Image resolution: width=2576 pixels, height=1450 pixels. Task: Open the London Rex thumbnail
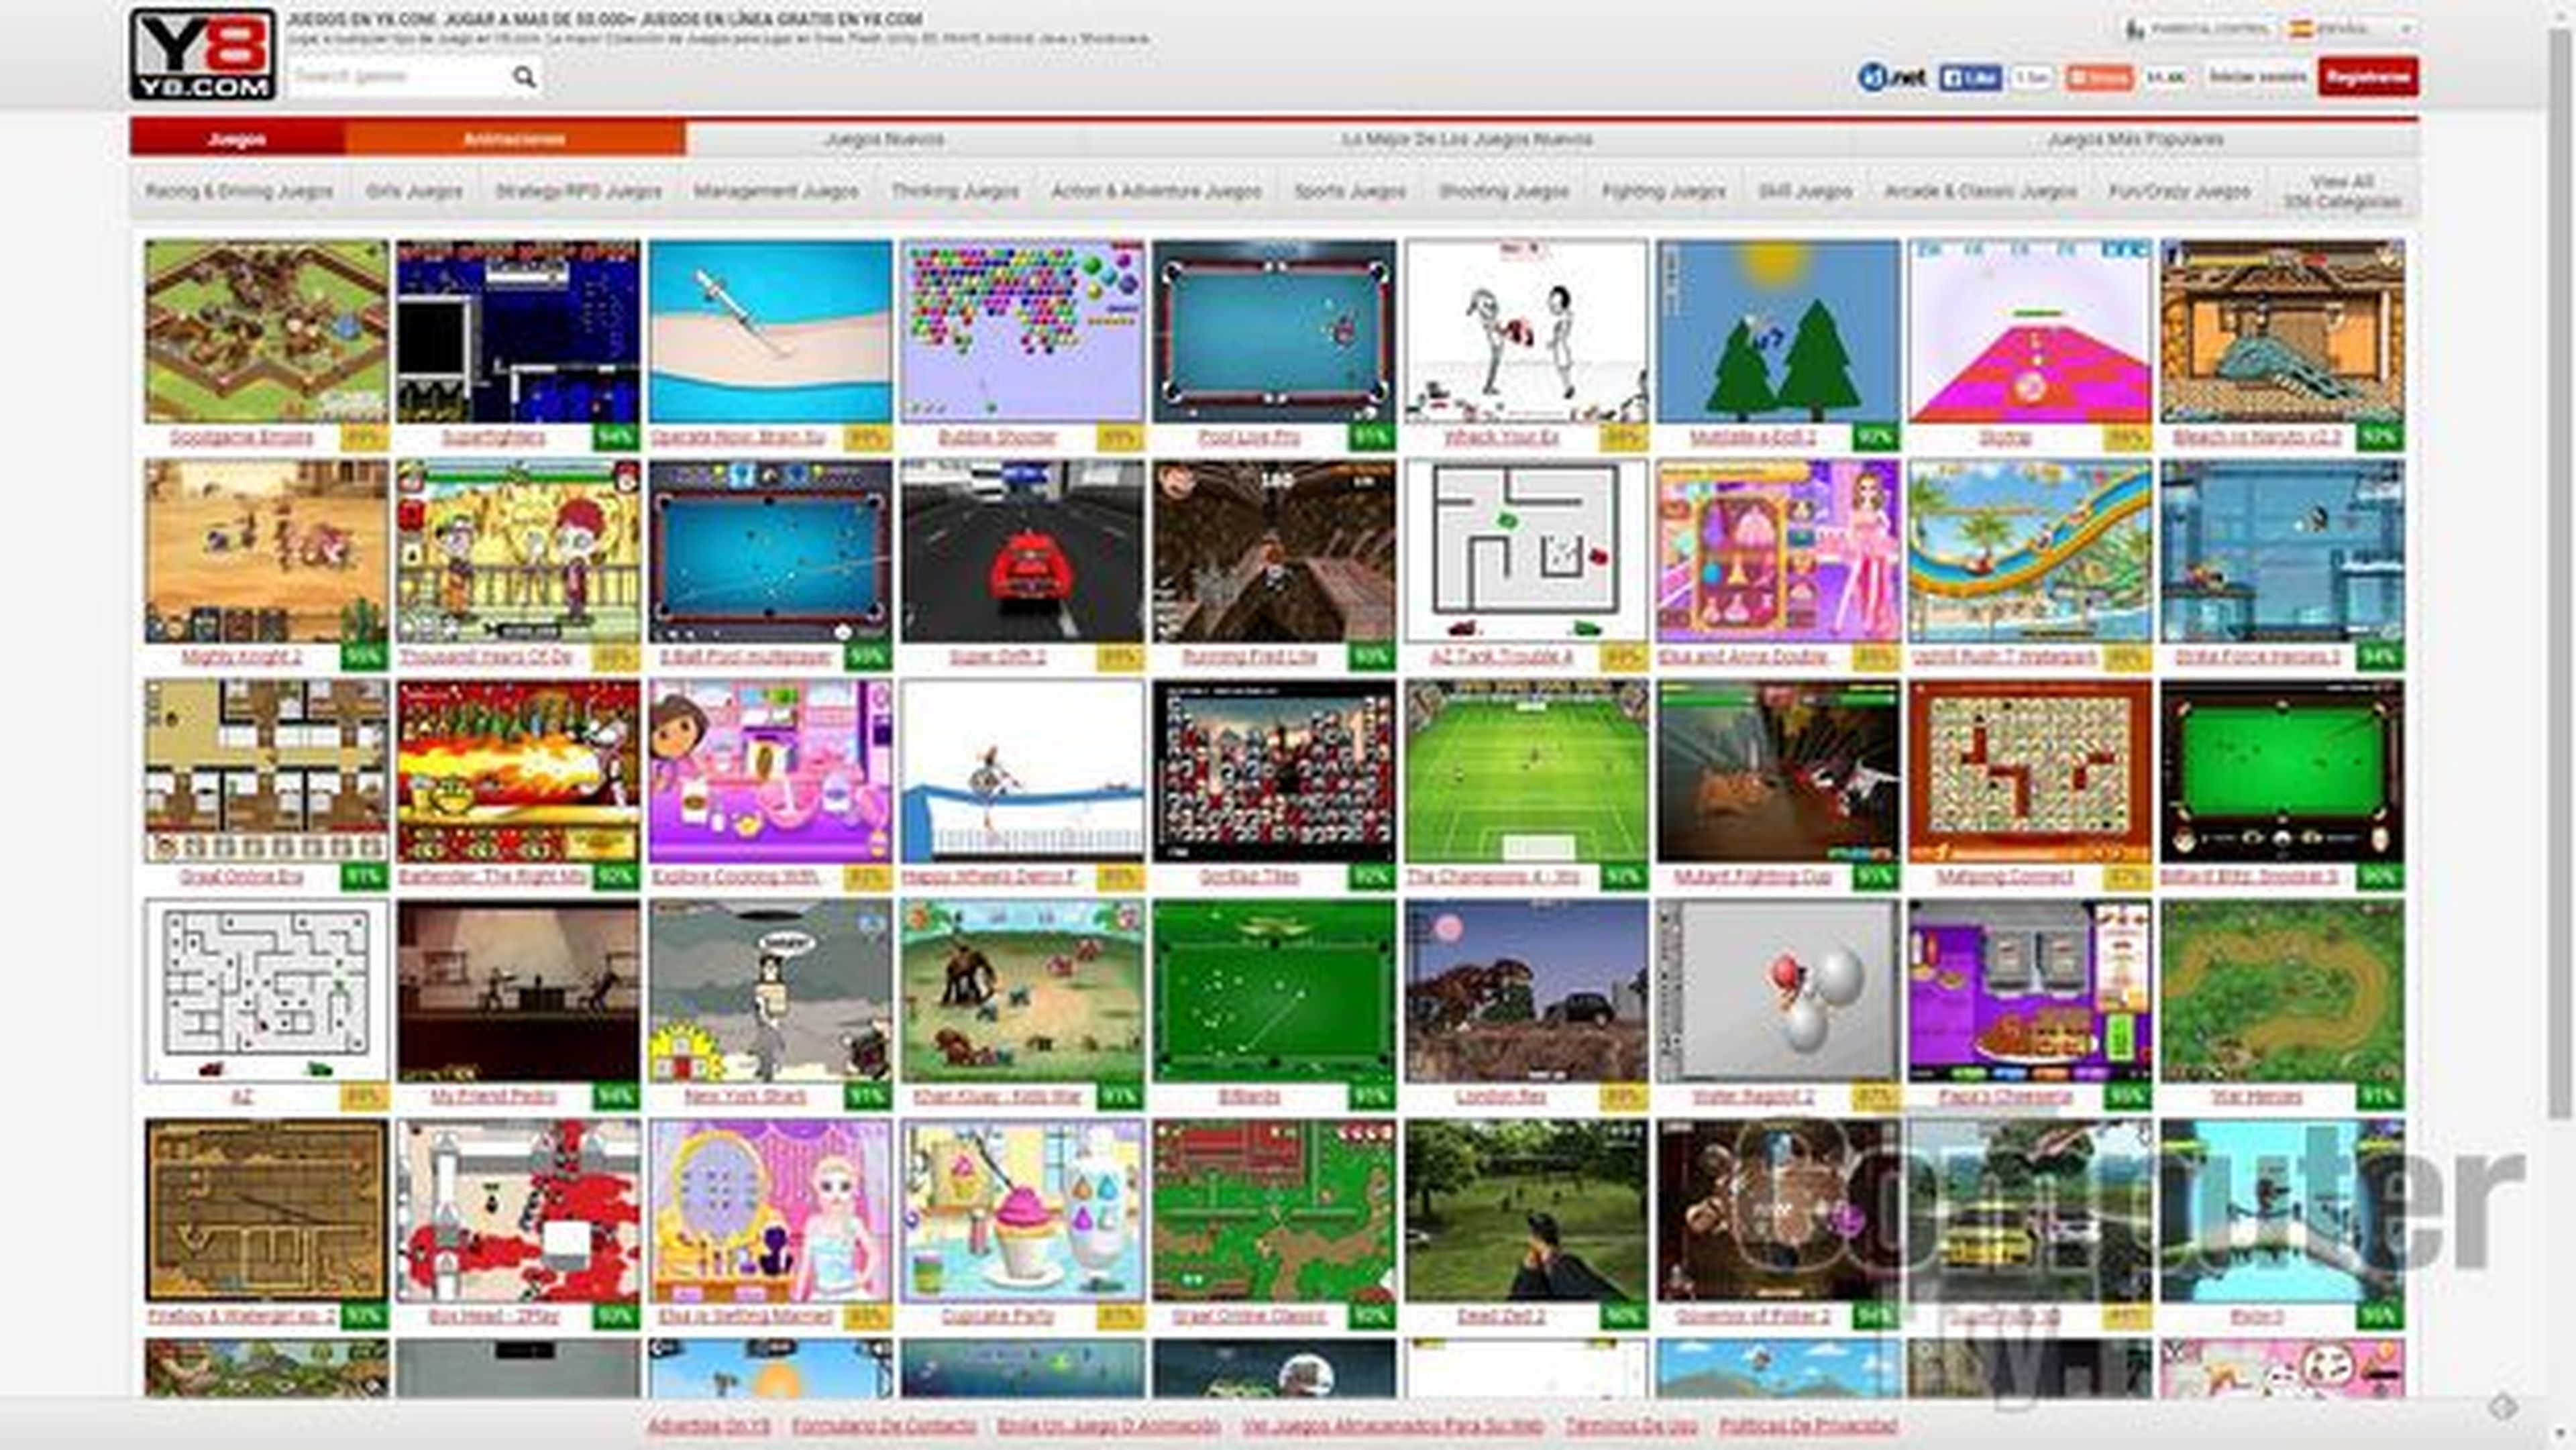(x=1526, y=991)
